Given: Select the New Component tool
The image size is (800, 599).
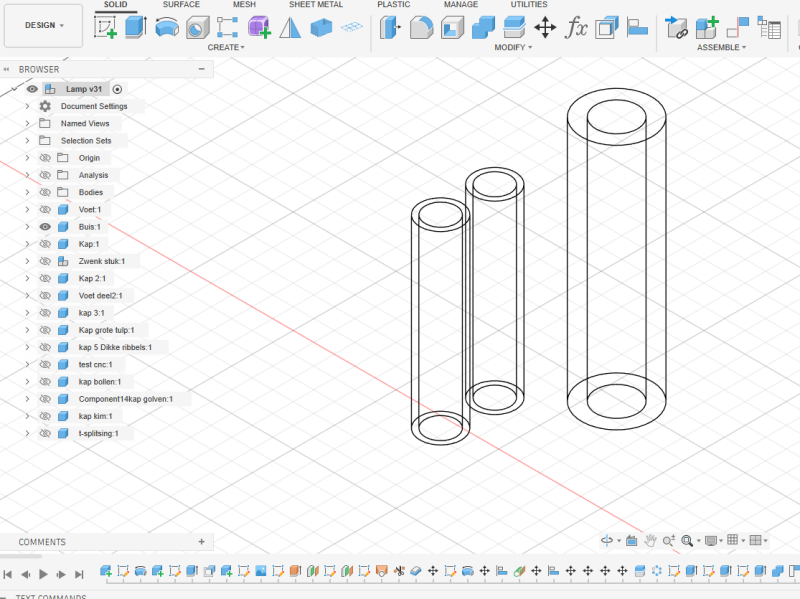Looking at the screenshot, I should click(x=707, y=27).
